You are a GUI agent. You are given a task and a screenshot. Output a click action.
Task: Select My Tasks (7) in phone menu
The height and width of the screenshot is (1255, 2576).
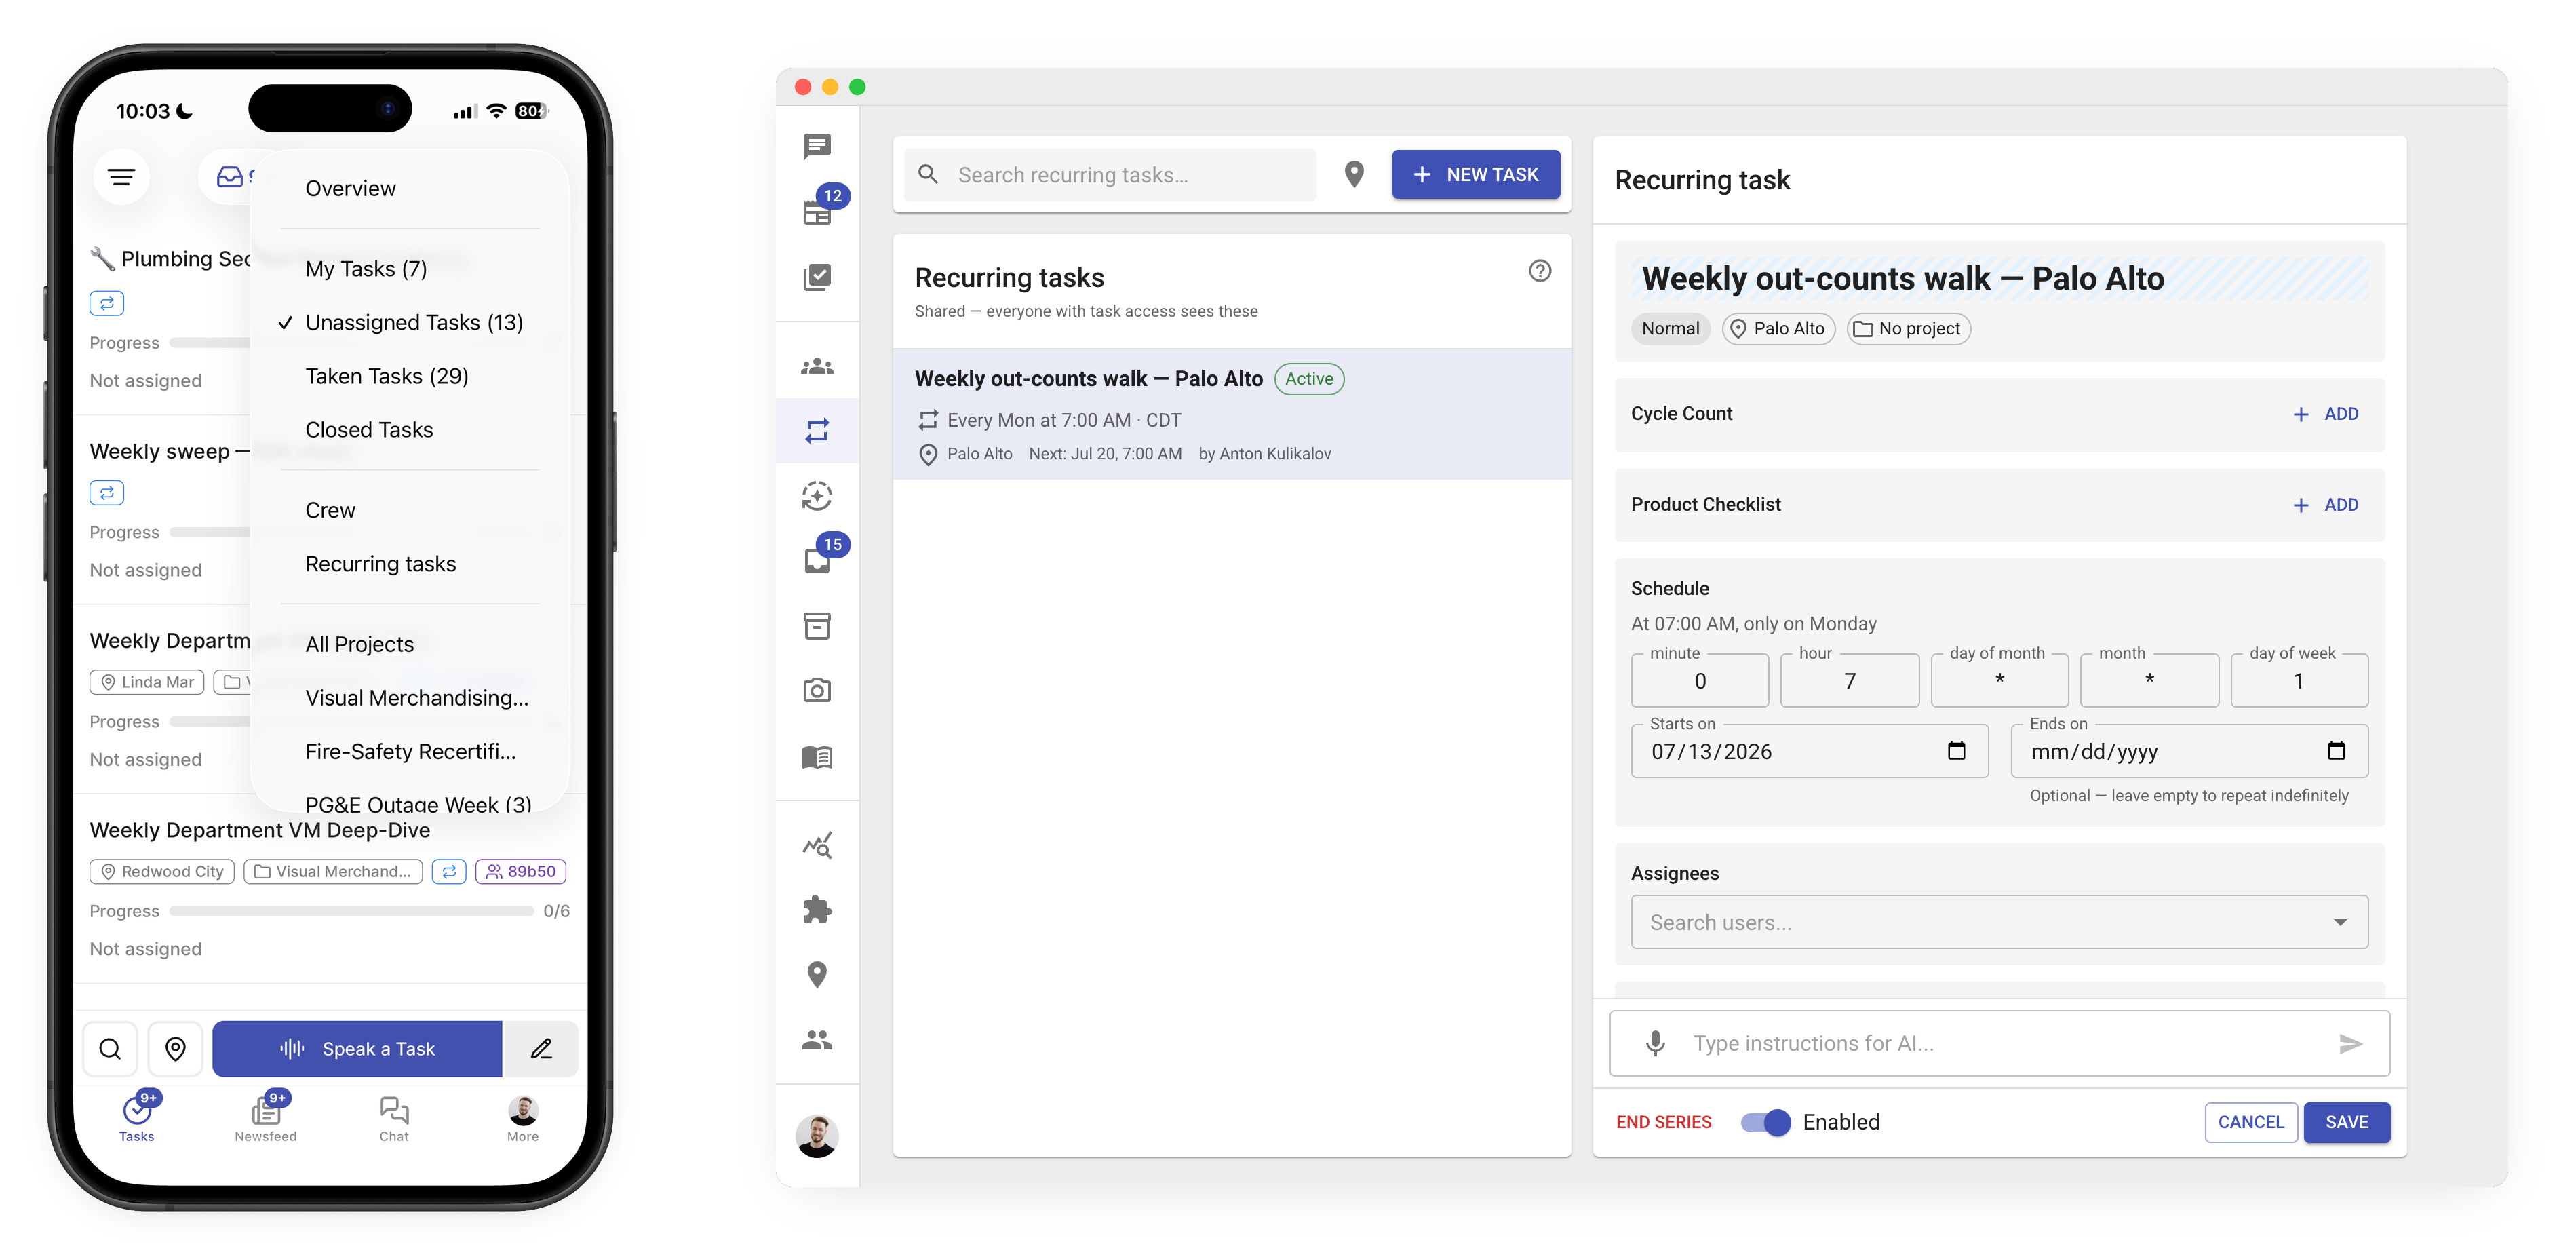tap(366, 269)
